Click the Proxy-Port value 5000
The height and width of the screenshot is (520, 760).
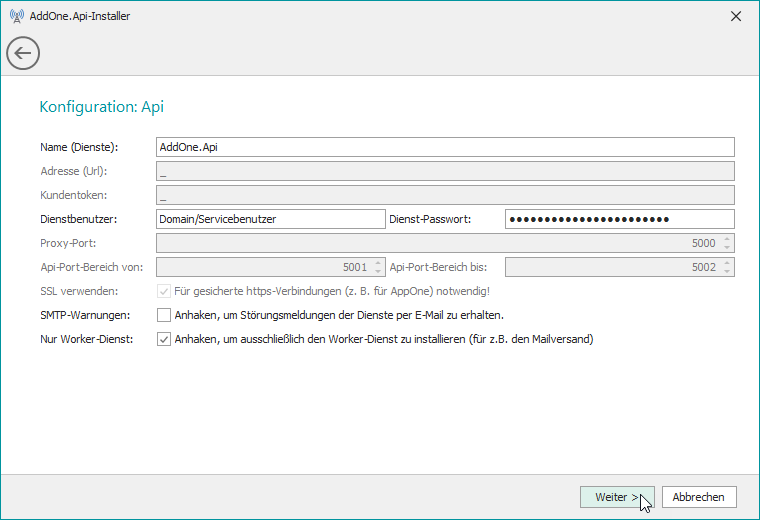(x=703, y=243)
